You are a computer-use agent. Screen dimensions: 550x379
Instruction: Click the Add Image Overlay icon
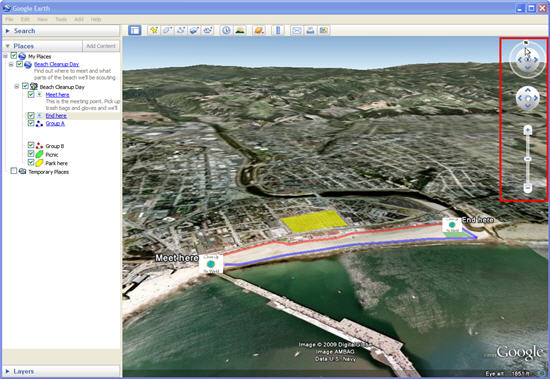point(194,31)
